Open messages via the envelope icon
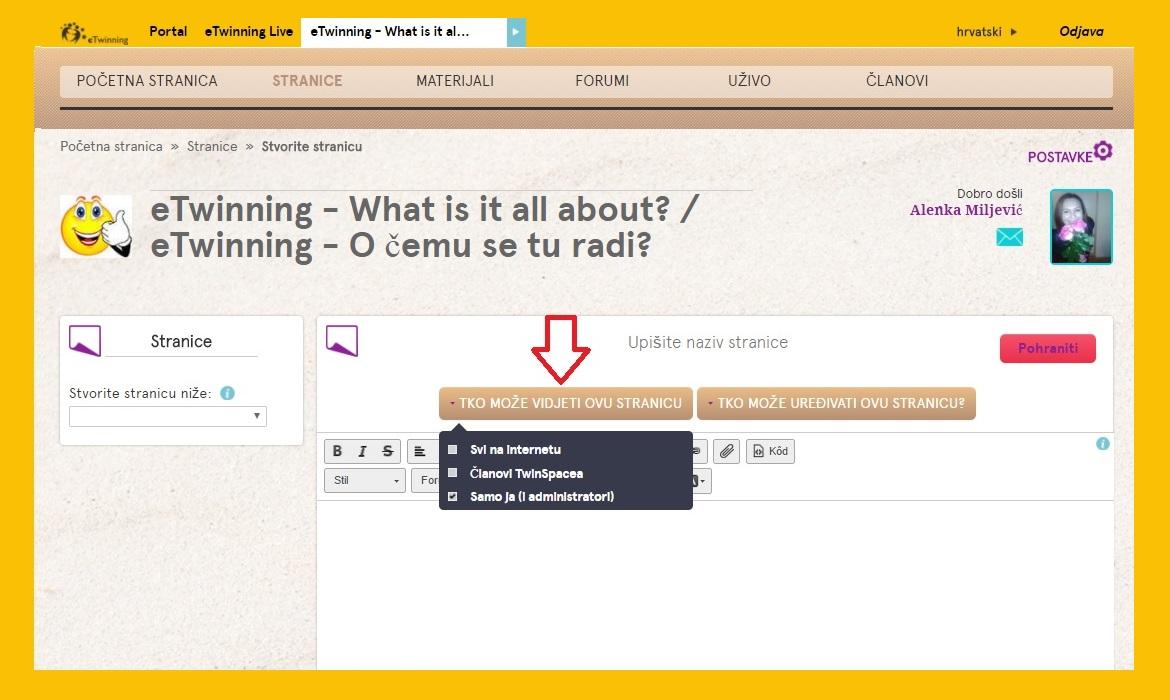The image size is (1170, 700). tap(1010, 237)
